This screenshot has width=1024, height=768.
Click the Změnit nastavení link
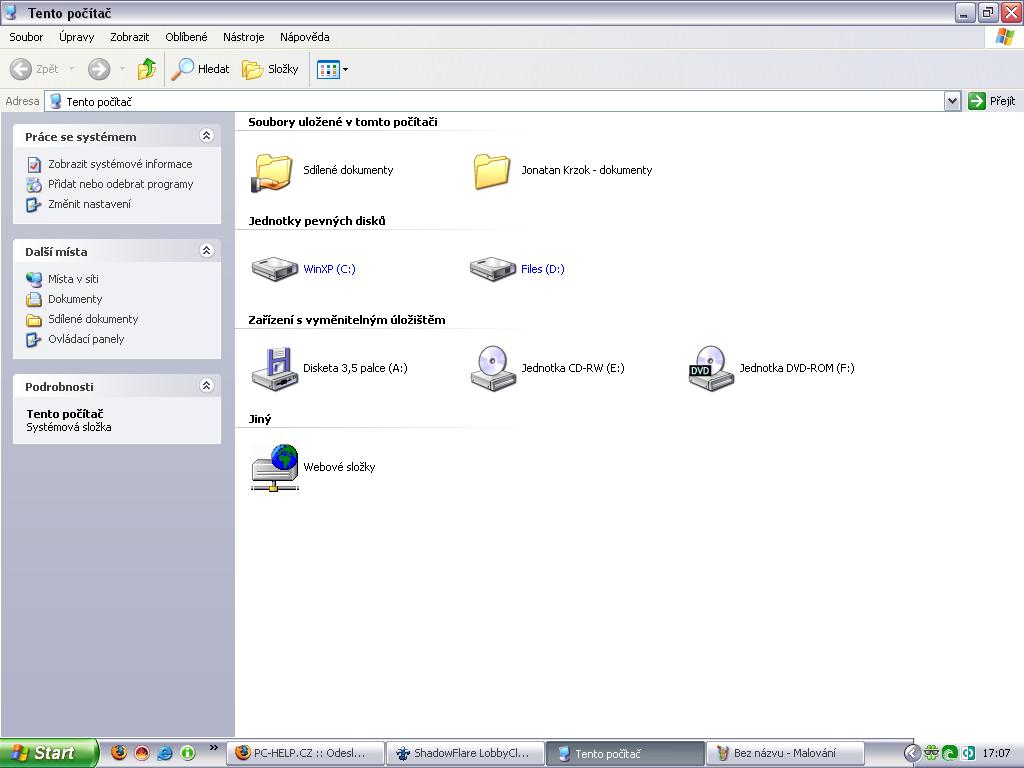click(89, 204)
